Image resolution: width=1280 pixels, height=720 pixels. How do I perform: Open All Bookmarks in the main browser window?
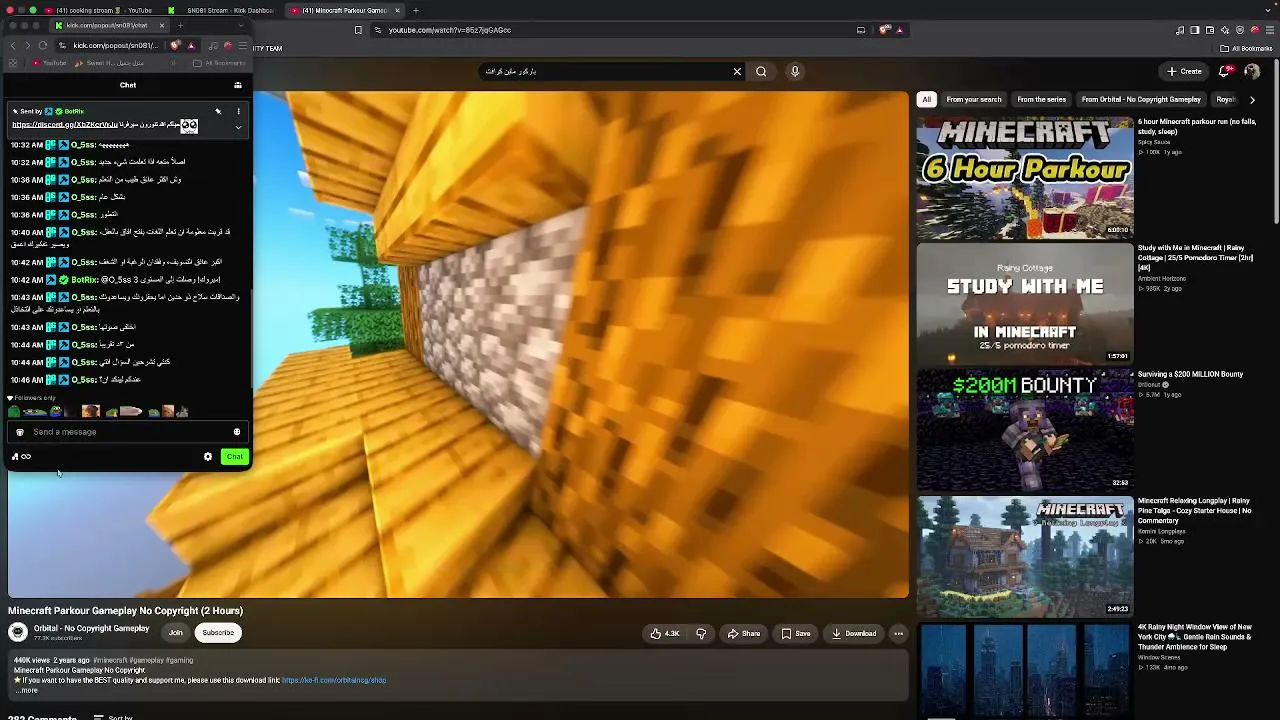click(1246, 48)
